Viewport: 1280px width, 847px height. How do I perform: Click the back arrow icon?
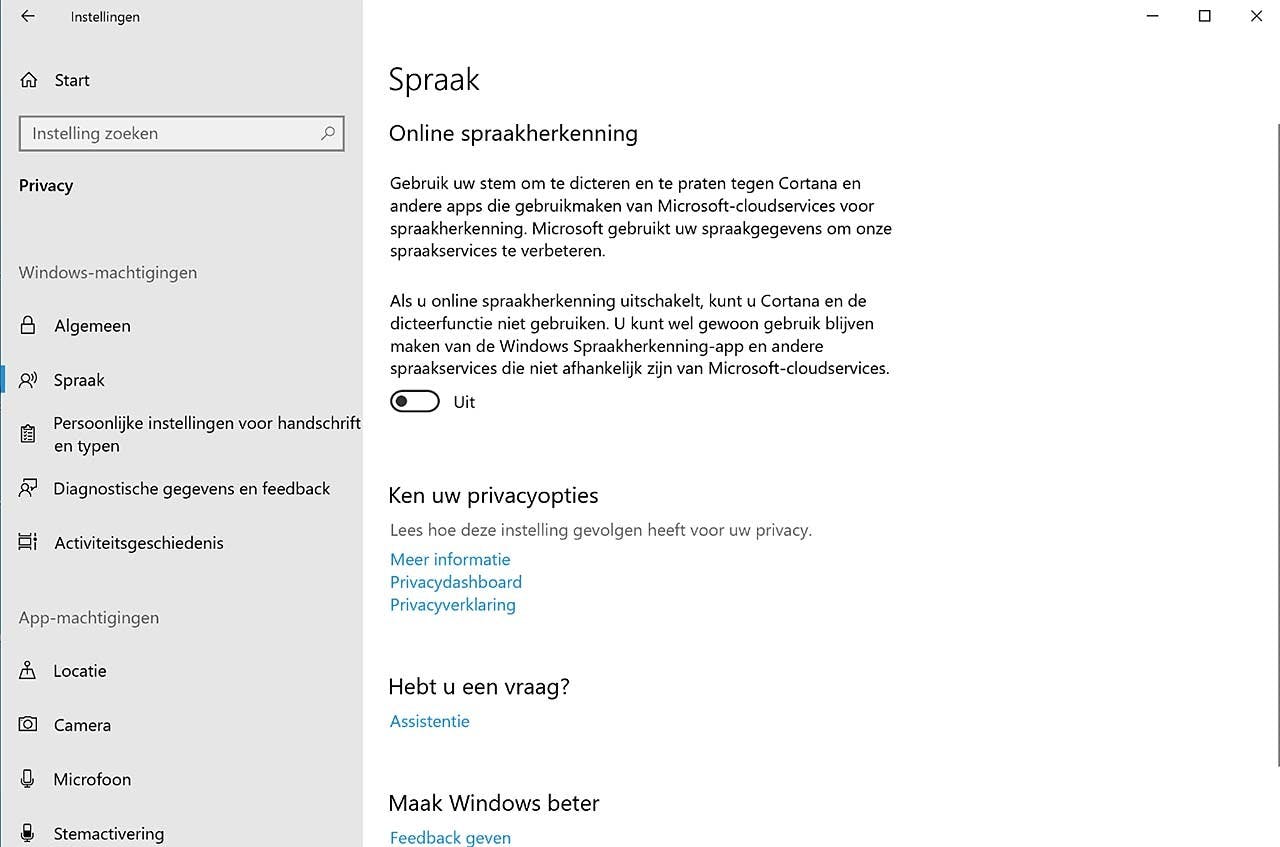pyautogui.click(x=27, y=16)
